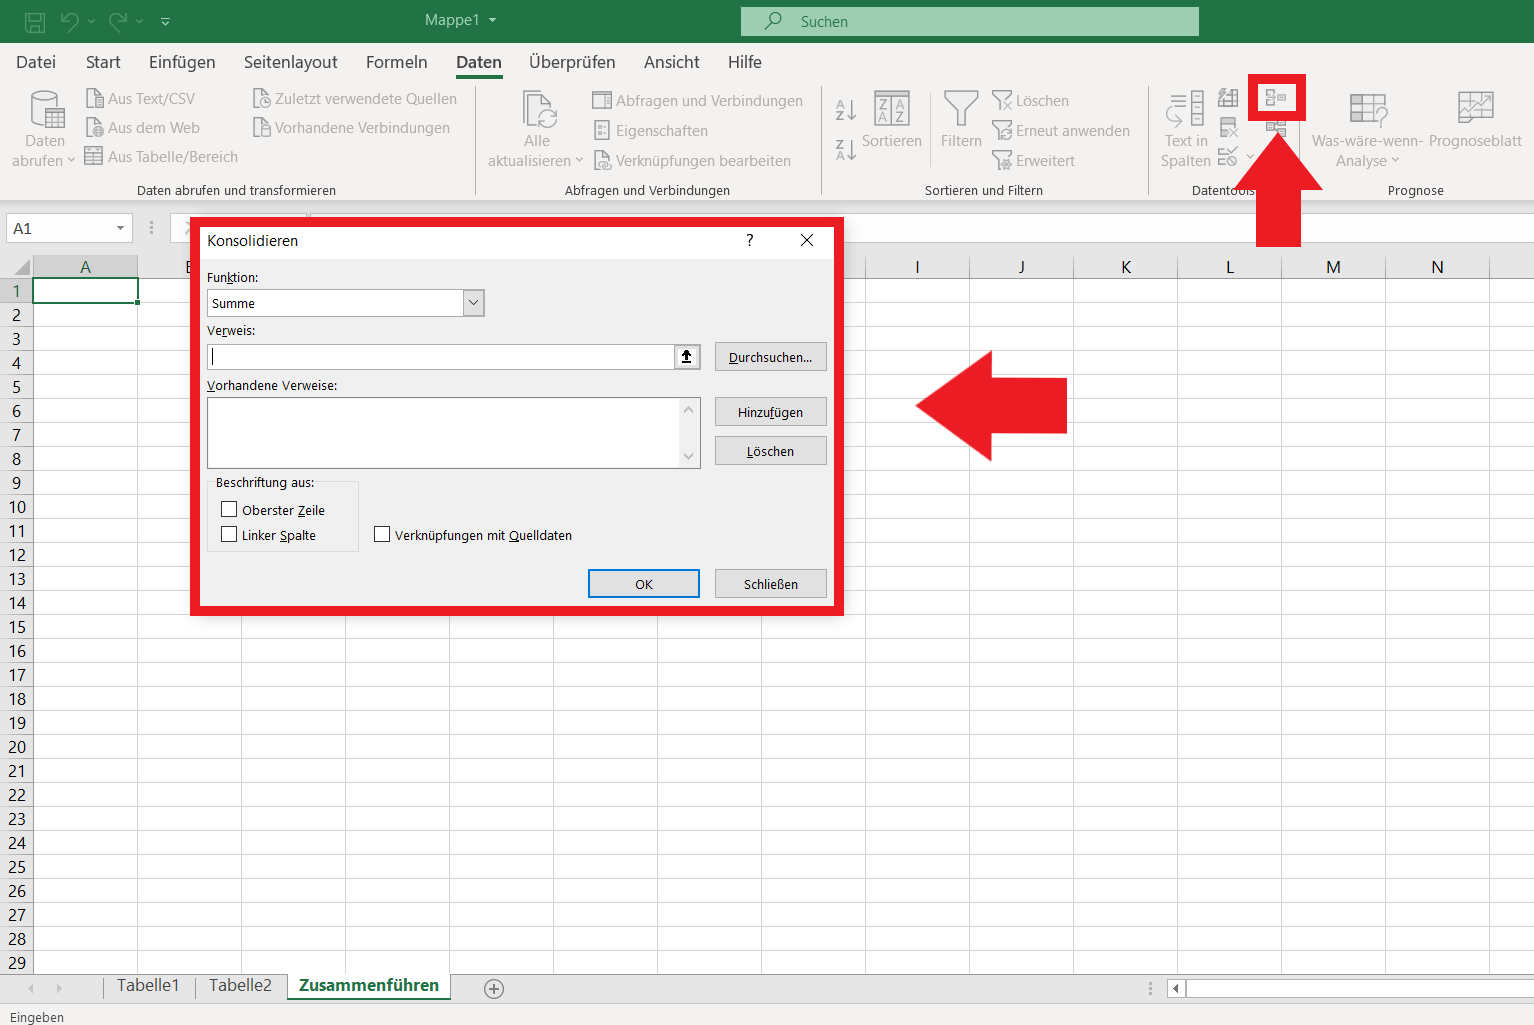Enable the Linker Spalte checkbox
The image size is (1534, 1025).
coord(229,534)
